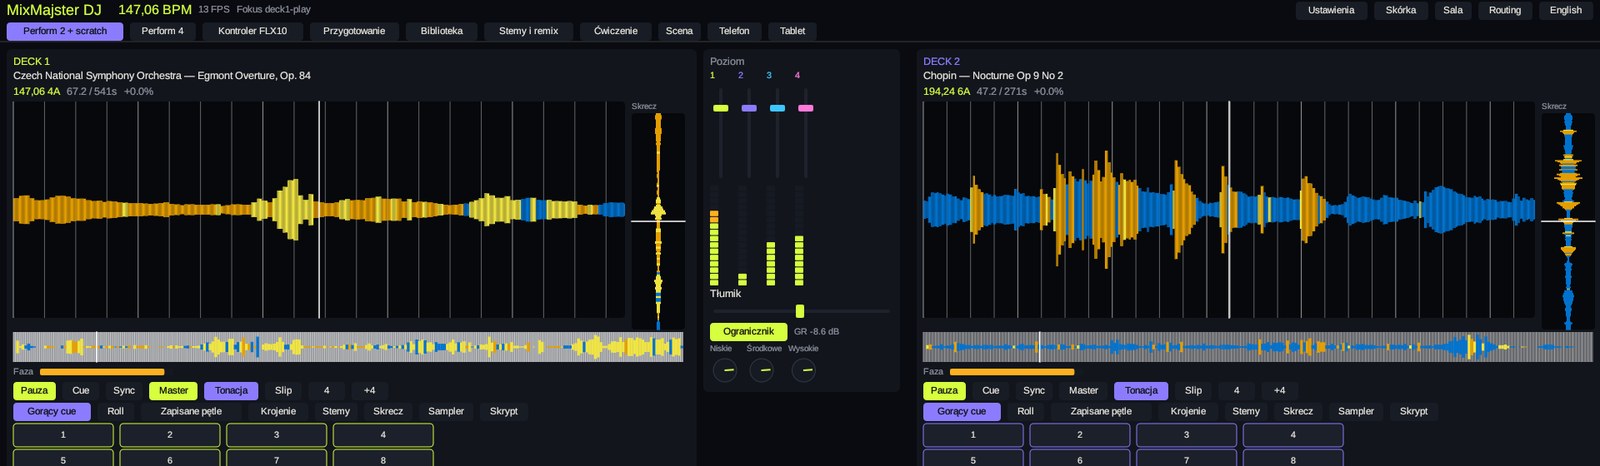
Task: Click Deck 2 track overview waveform strip
Action: coord(1258,347)
